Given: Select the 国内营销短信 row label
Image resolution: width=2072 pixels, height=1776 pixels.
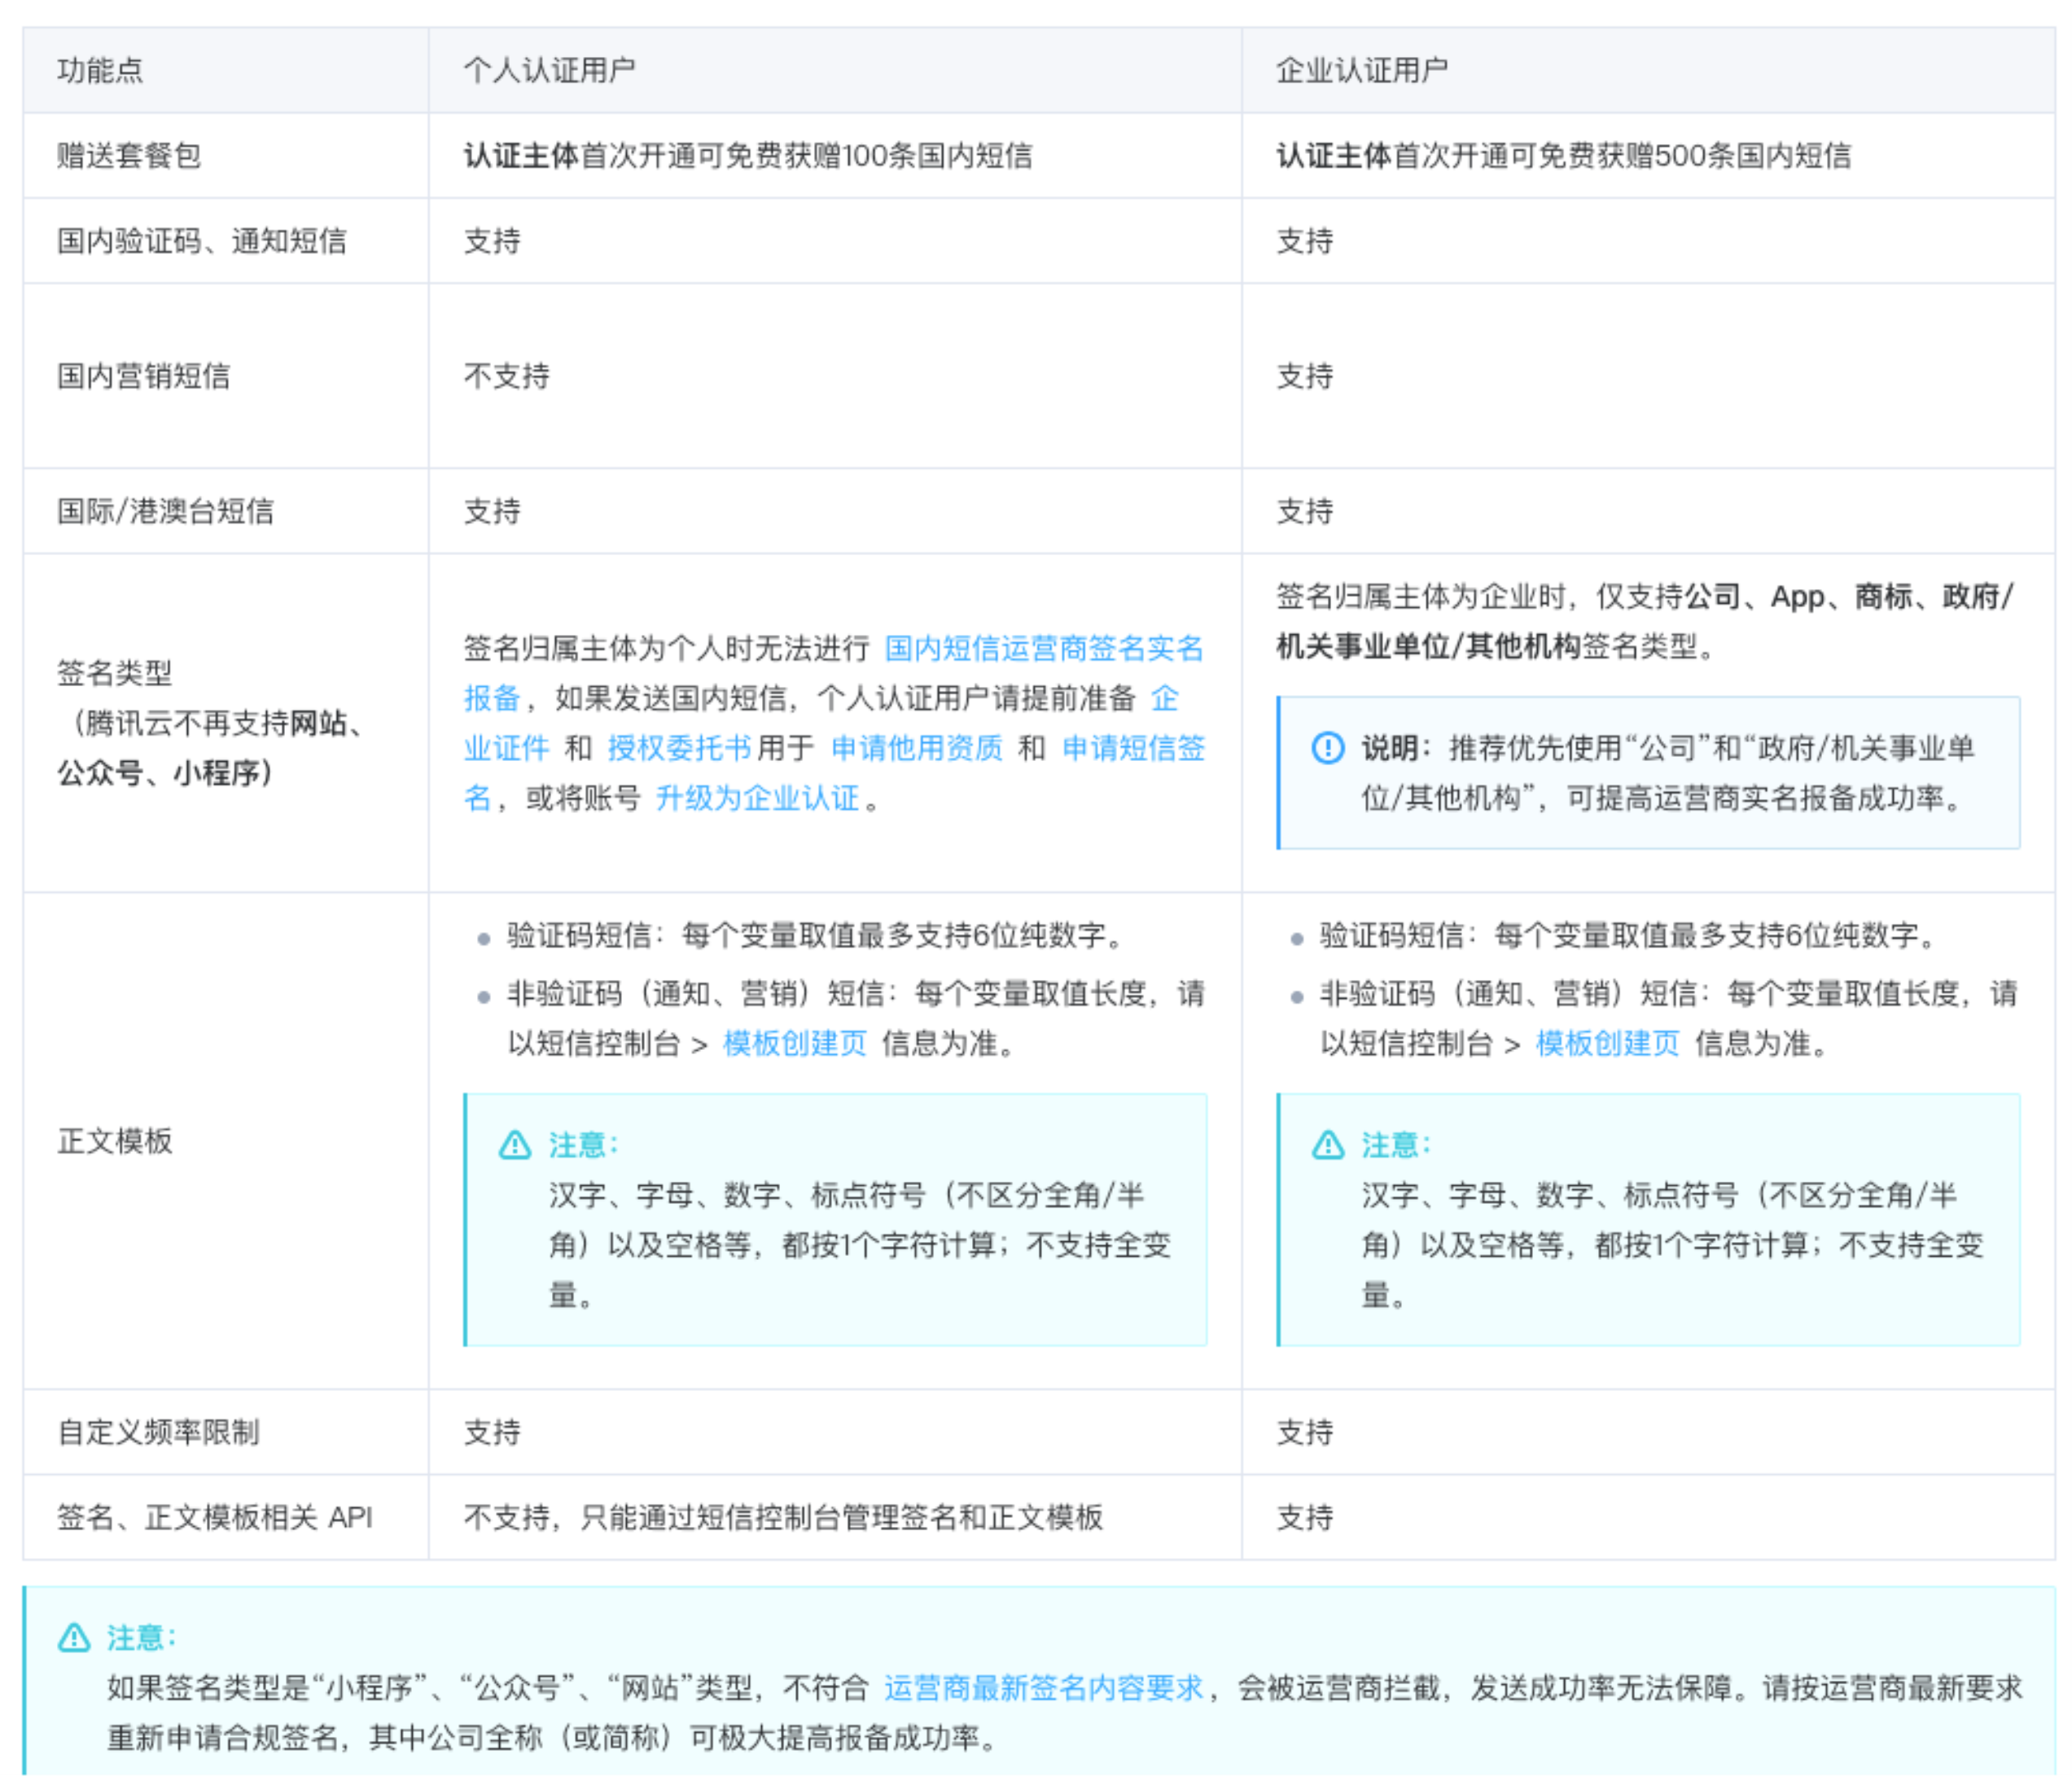Looking at the screenshot, I should 144,375.
